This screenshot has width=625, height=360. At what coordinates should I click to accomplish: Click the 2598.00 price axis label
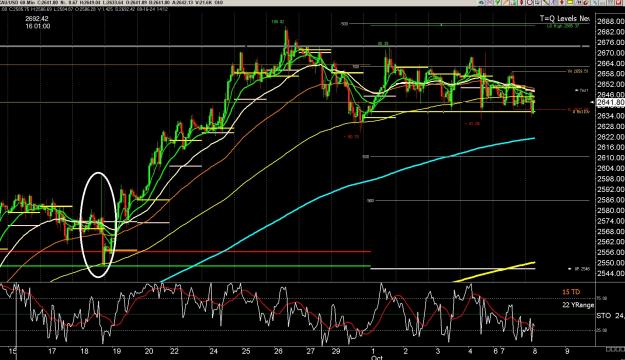pos(611,179)
